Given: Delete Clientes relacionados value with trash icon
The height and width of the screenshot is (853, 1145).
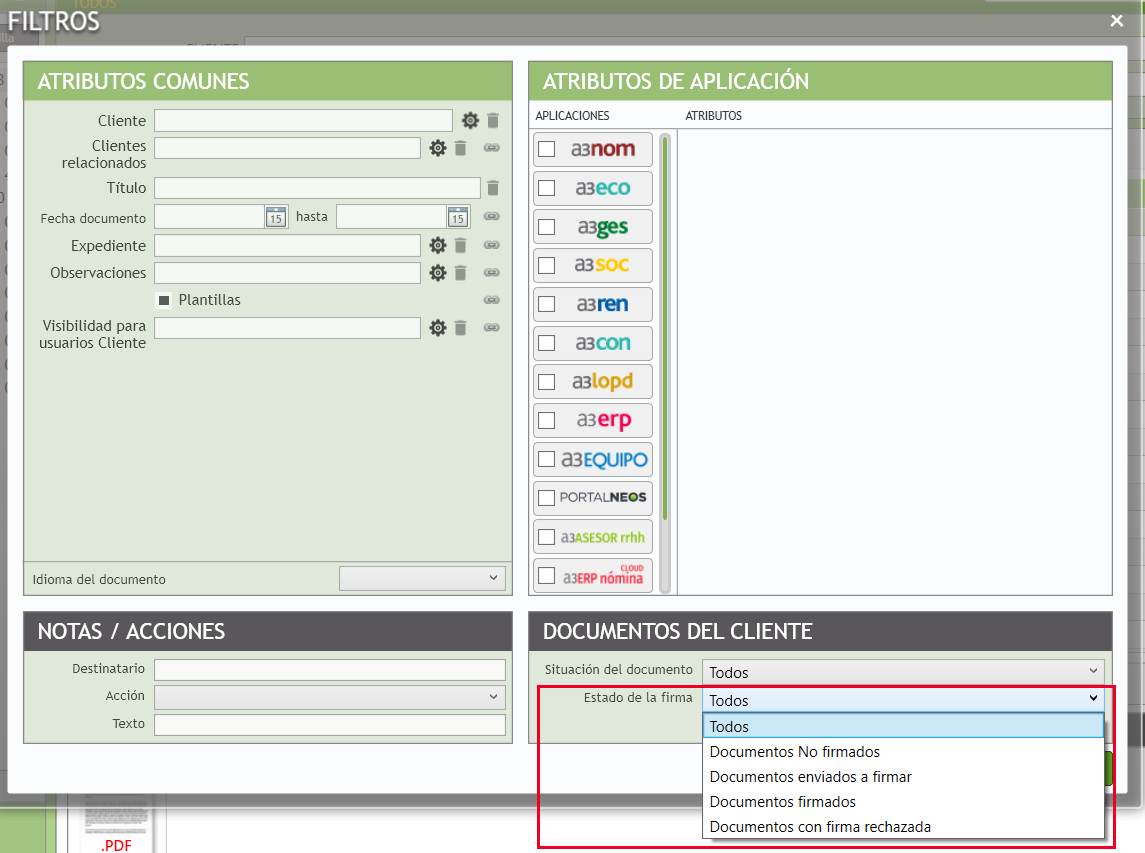Looking at the screenshot, I should tap(460, 148).
